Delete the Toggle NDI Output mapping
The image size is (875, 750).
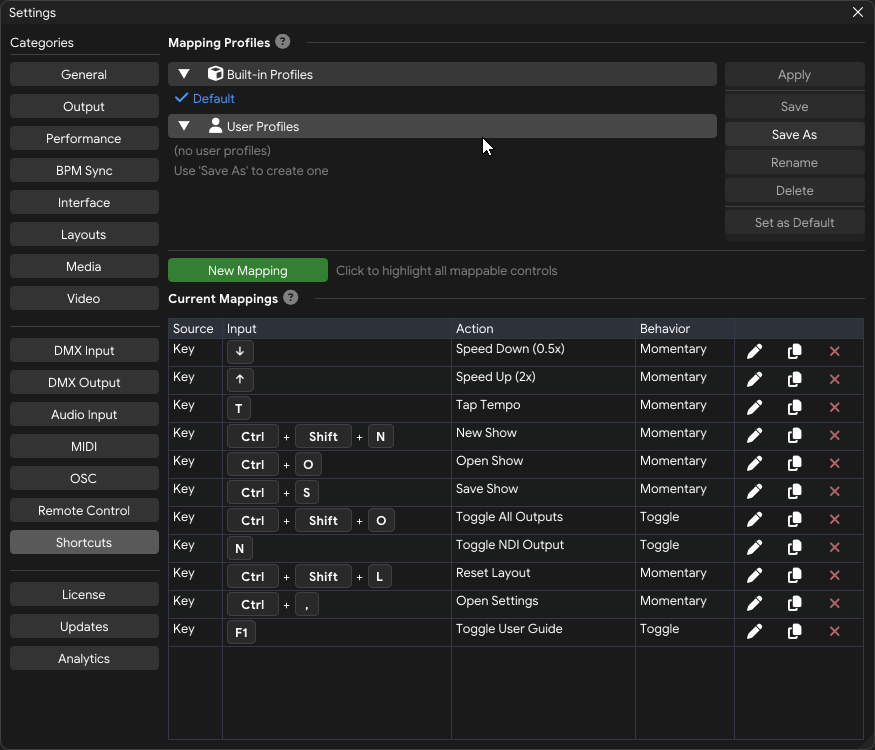(835, 547)
